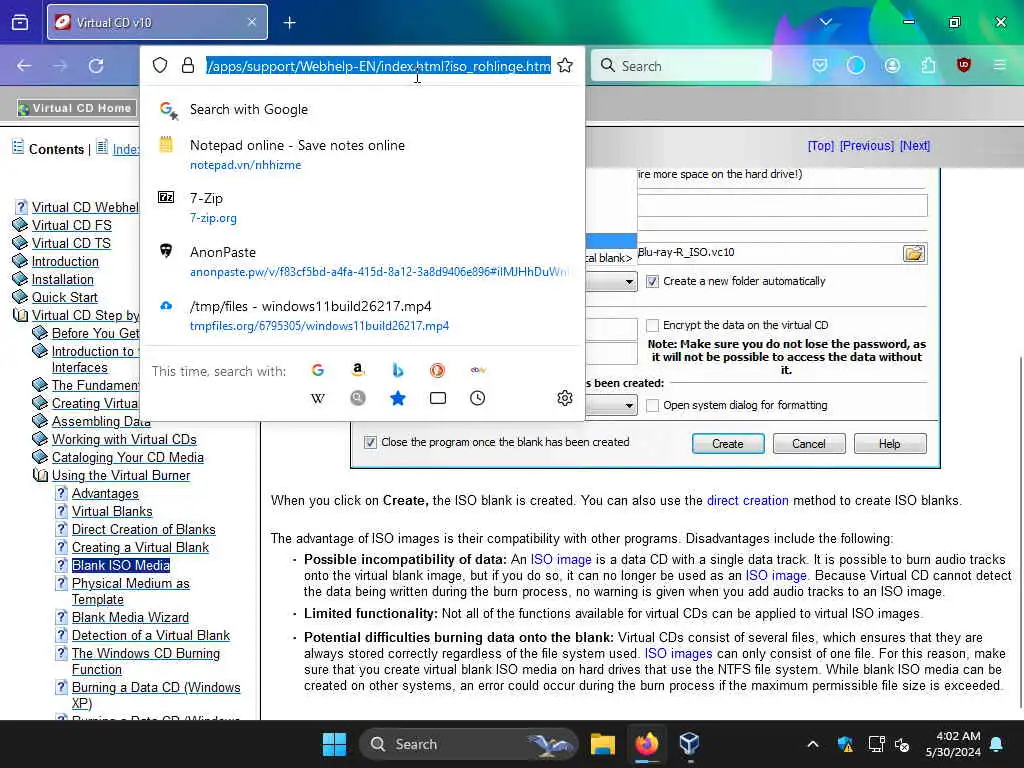Search this time with DuckDuckGo icon
Screen dimensions: 1024x768
(x=437, y=370)
